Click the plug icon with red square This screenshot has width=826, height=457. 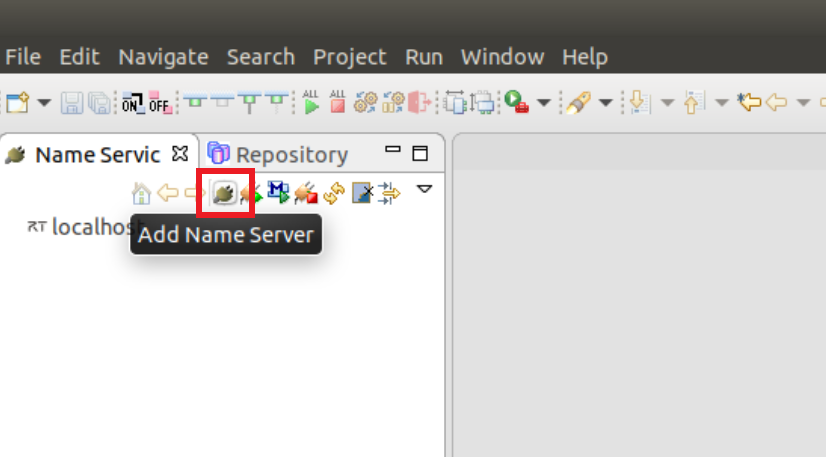point(307,193)
